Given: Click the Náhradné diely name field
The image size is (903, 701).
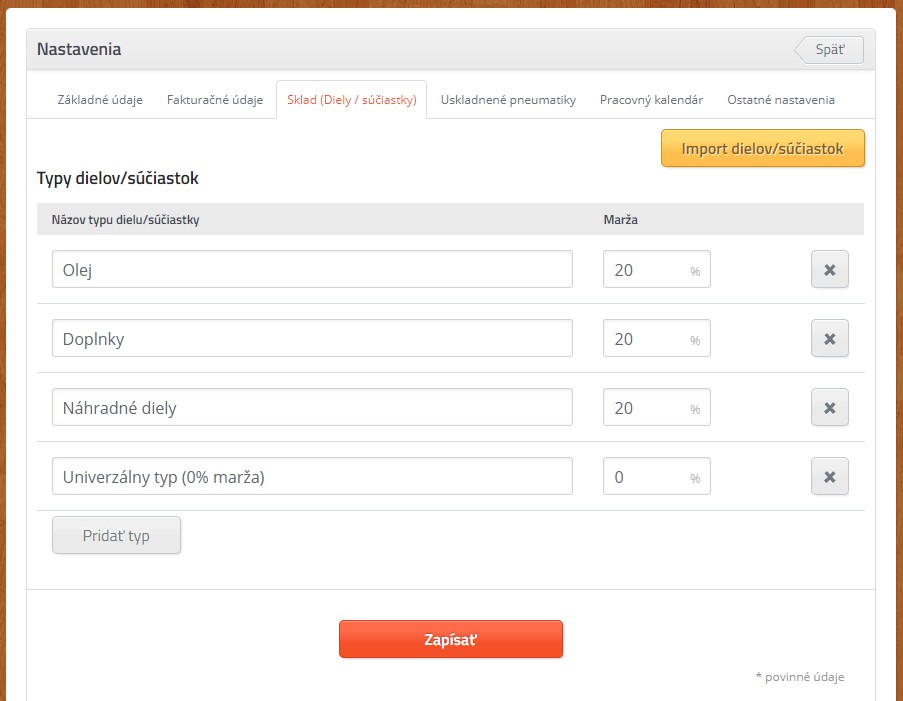Looking at the screenshot, I should coord(312,407).
